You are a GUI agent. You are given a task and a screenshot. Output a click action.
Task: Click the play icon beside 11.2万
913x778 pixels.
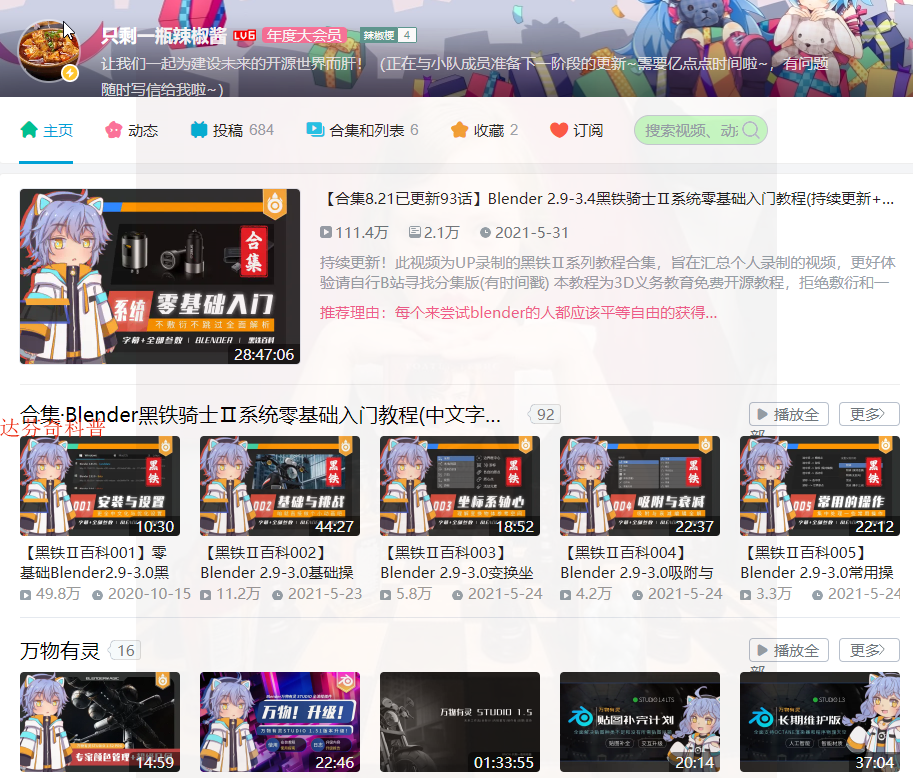pos(206,595)
